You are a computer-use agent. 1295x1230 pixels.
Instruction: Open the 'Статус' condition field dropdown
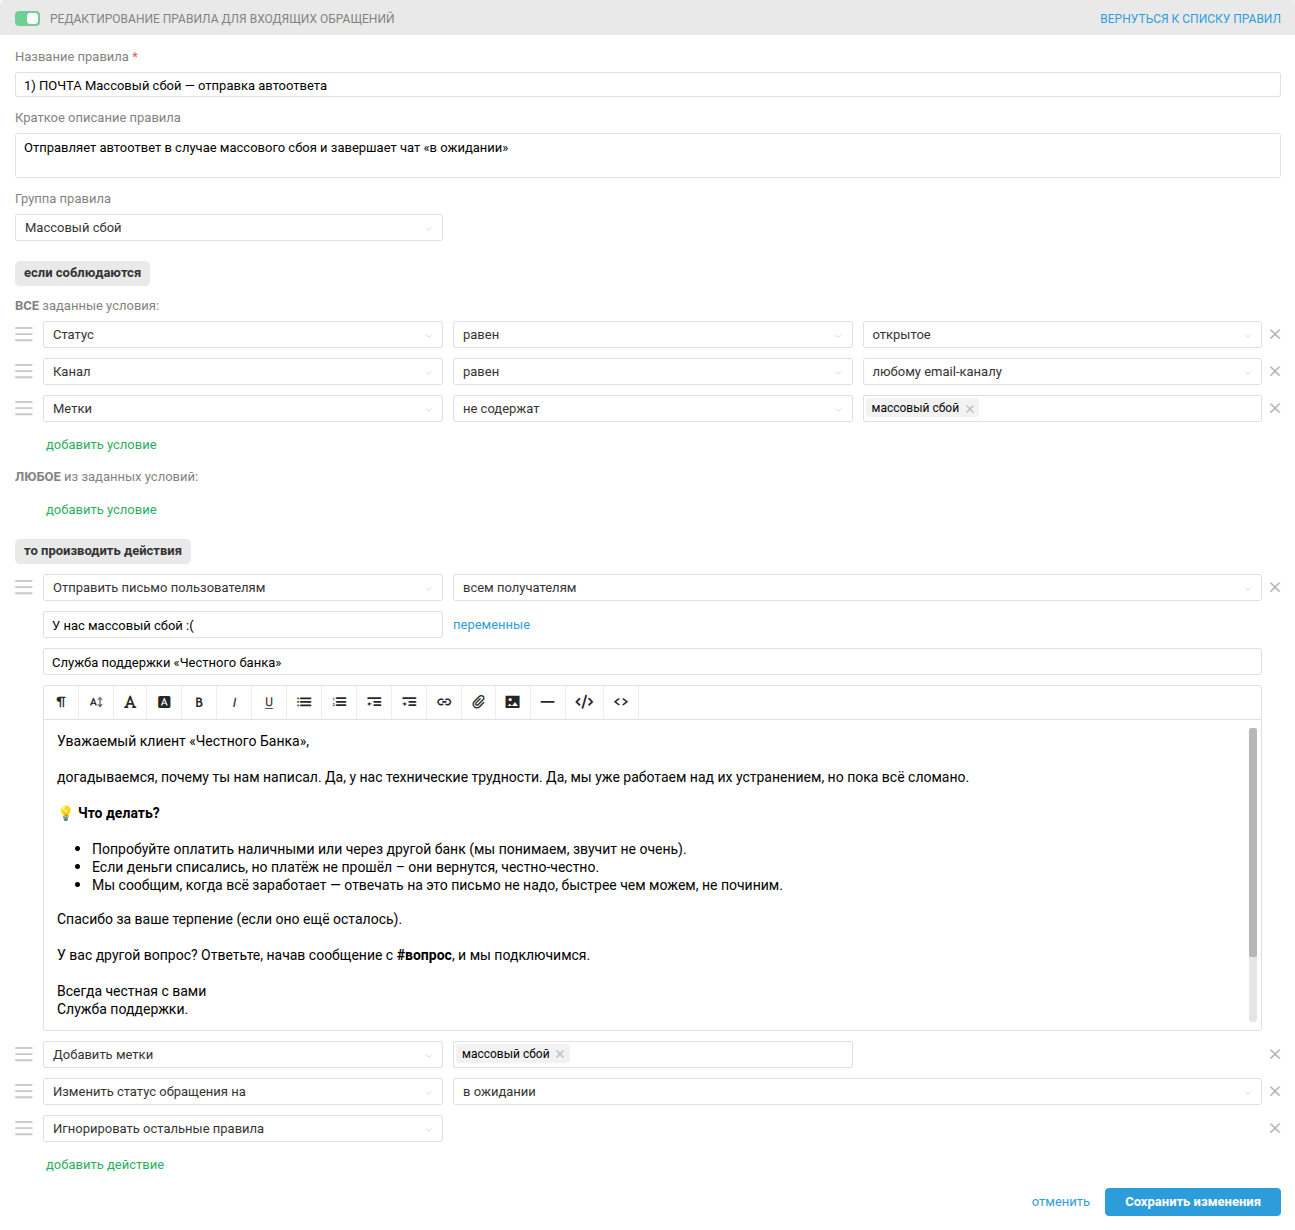pyautogui.click(x=243, y=335)
